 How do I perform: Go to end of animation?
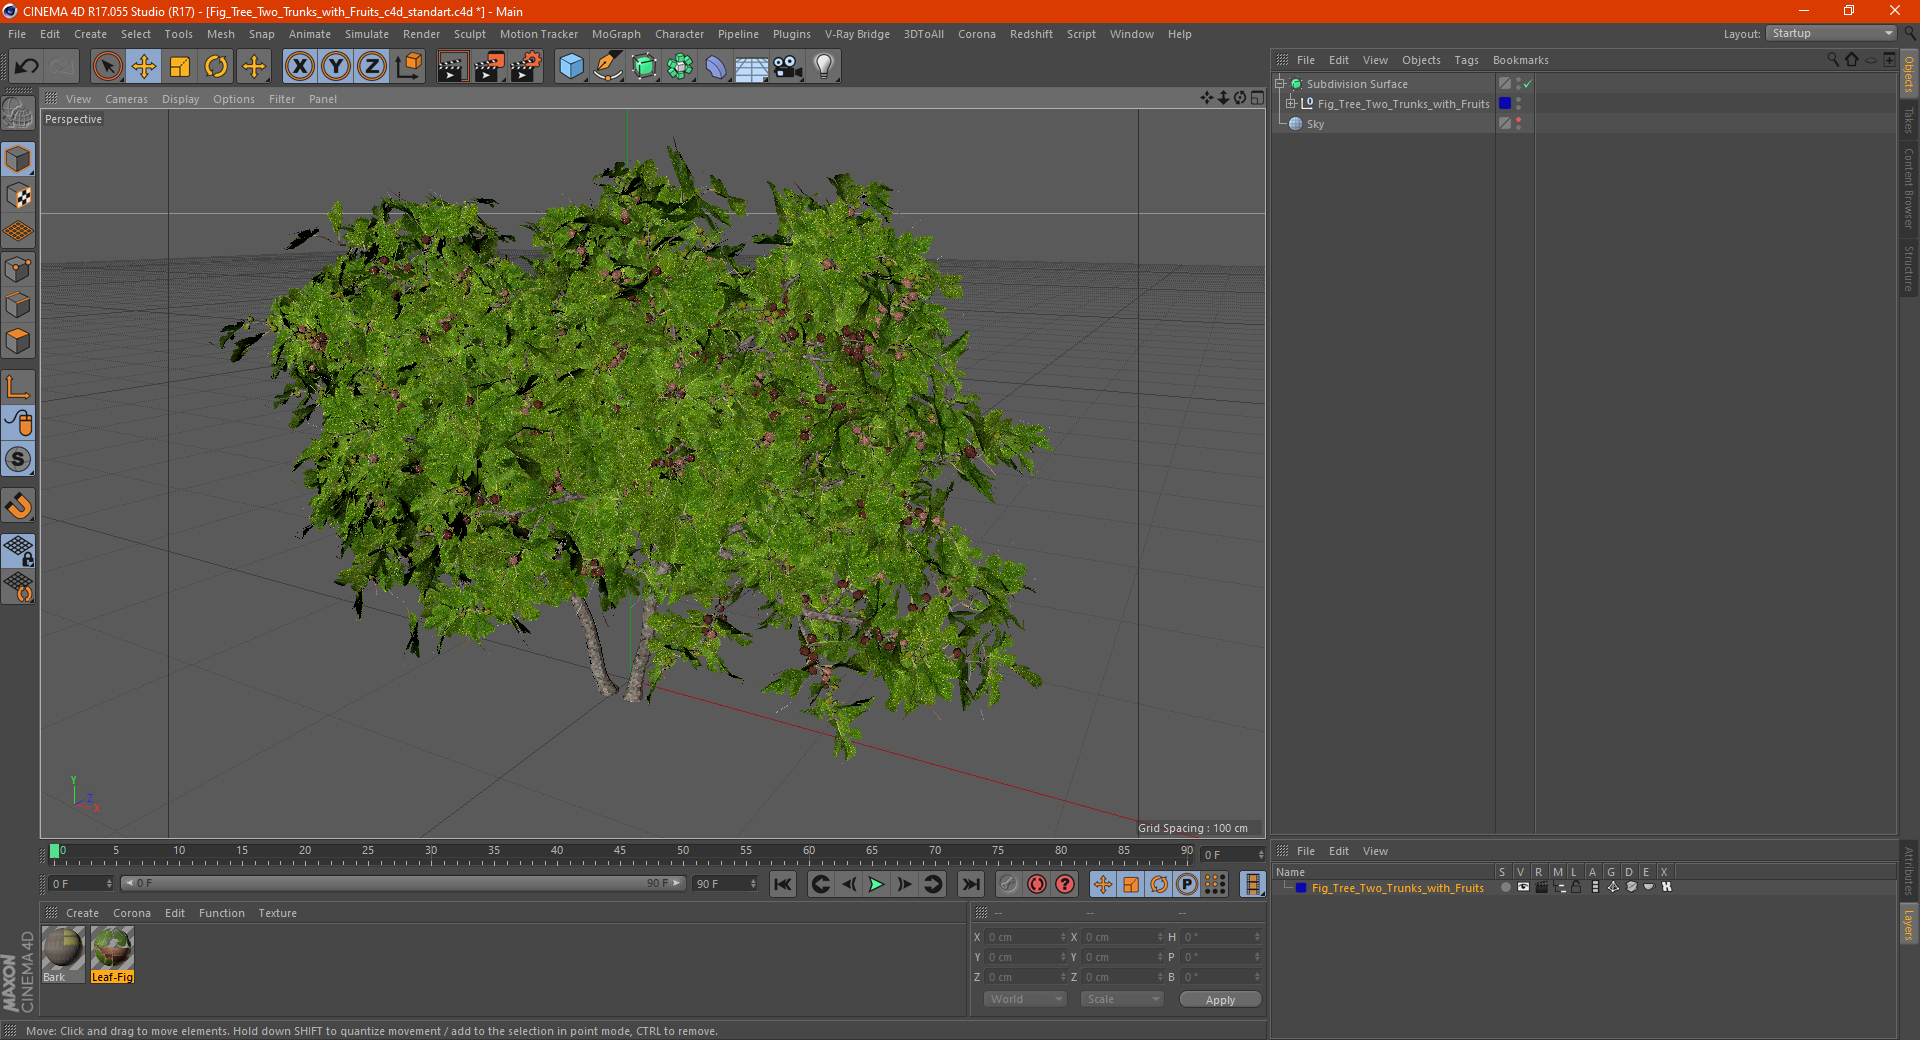click(x=970, y=884)
